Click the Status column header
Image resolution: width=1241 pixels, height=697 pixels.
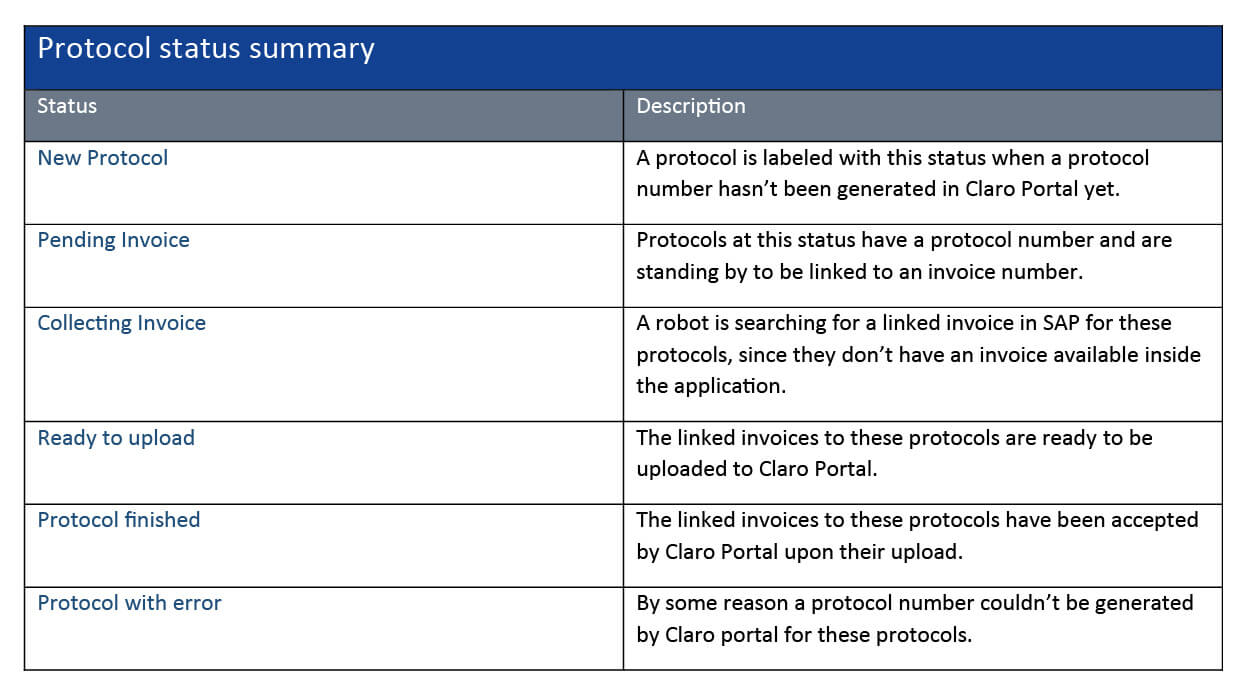[67, 106]
